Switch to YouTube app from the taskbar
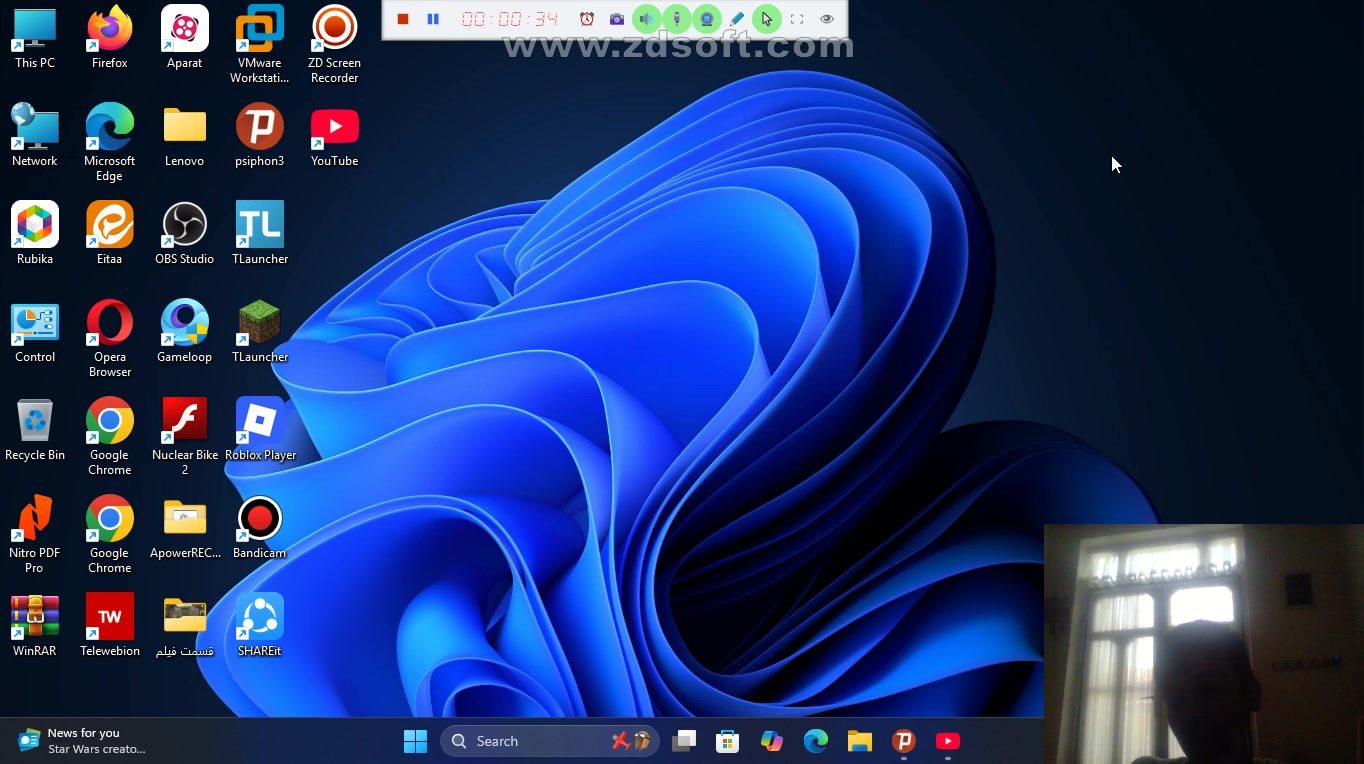 tap(948, 741)
